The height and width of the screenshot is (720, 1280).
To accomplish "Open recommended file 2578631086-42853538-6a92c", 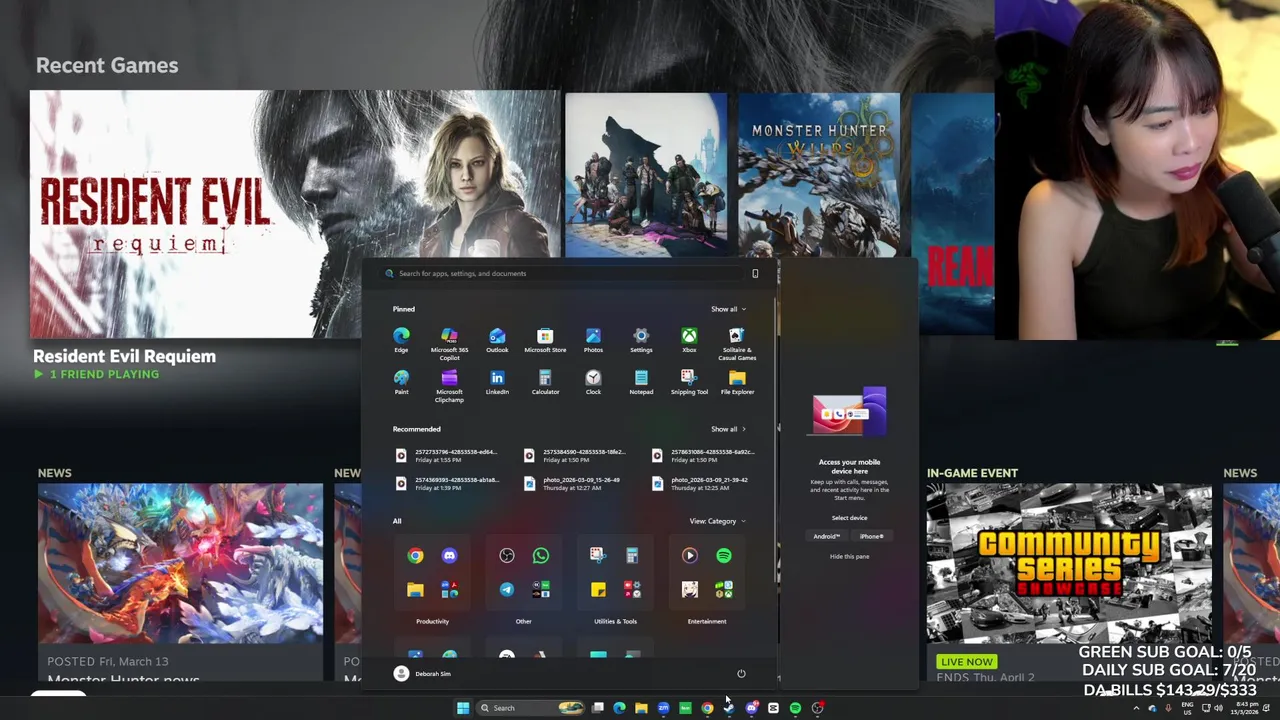I will [702, 455].
